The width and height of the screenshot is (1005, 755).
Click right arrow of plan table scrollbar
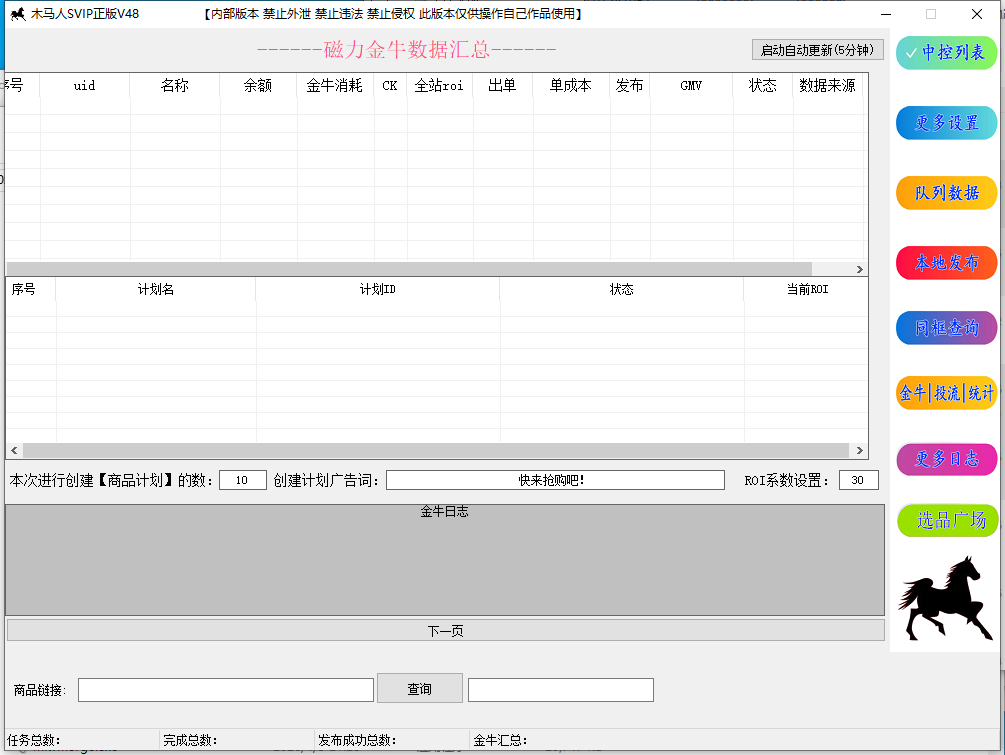click(x=860, y=451)
